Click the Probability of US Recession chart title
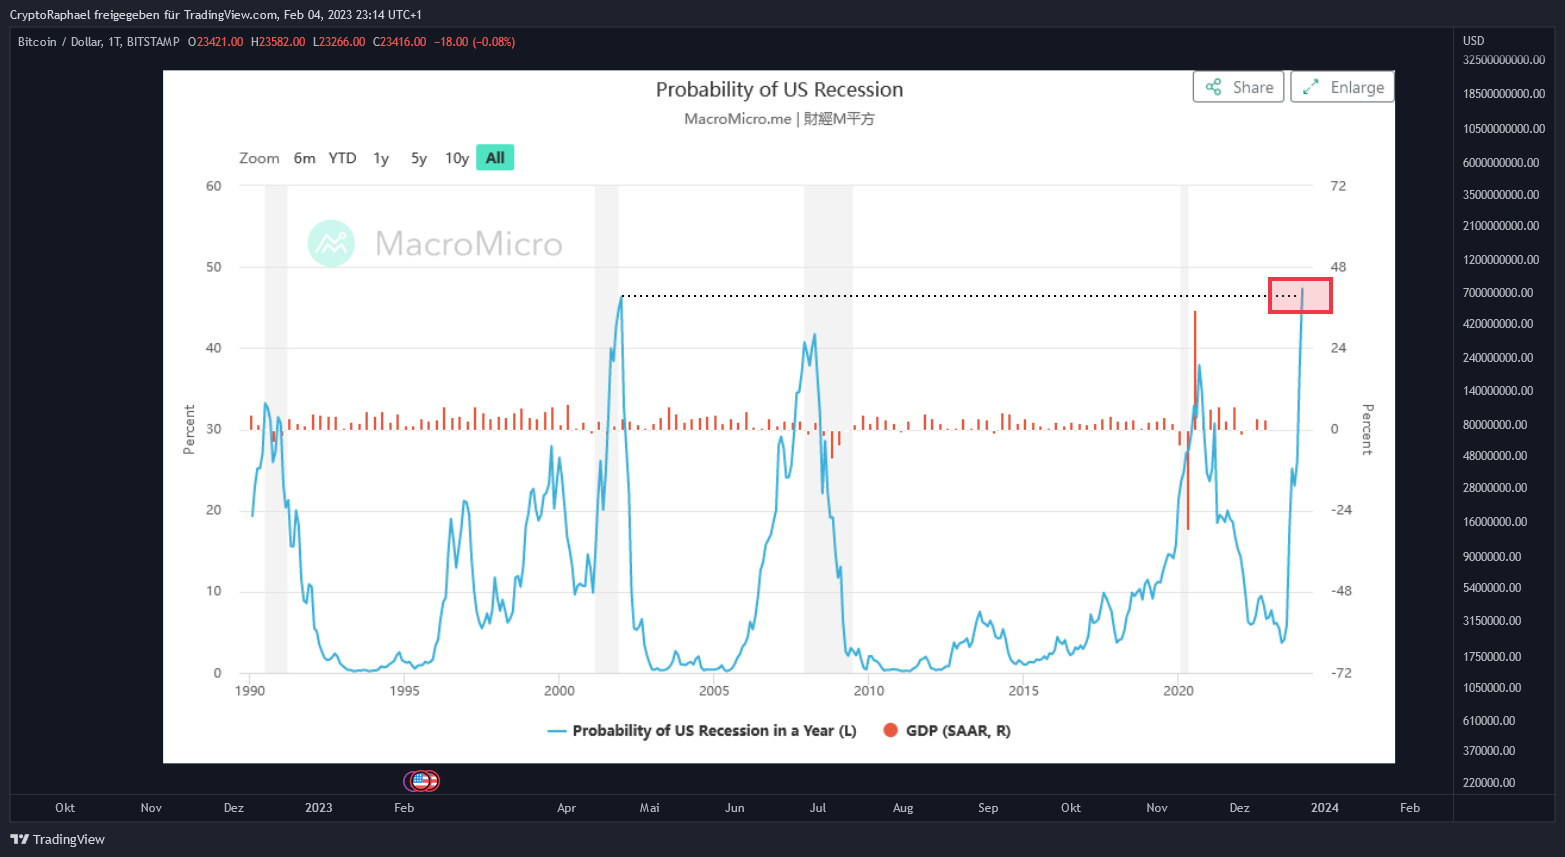 779,90
